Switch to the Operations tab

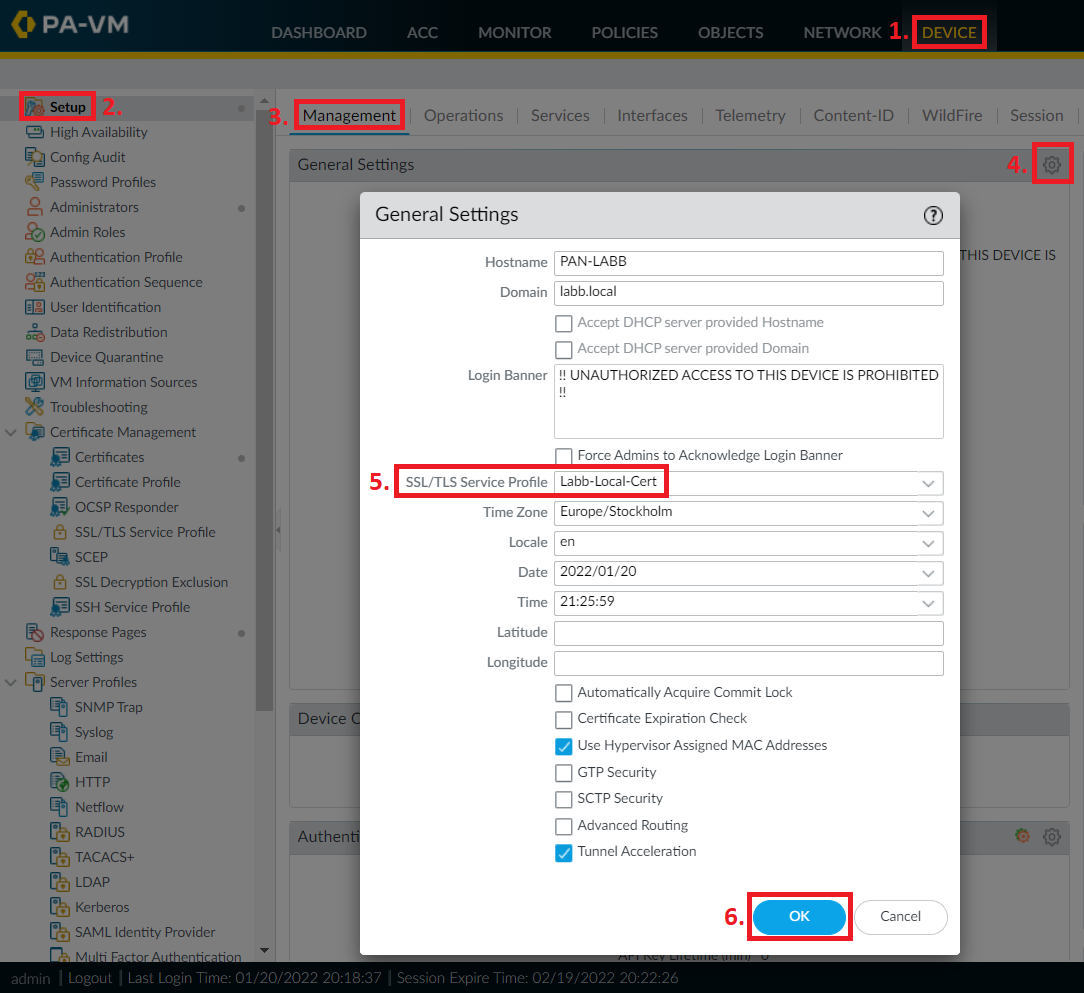tap(463, 115)
